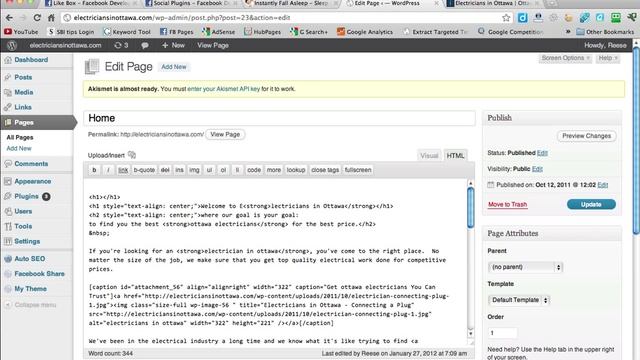Click the Links chain icon
The width and height of the screenshot is (640, 360).
8,107
